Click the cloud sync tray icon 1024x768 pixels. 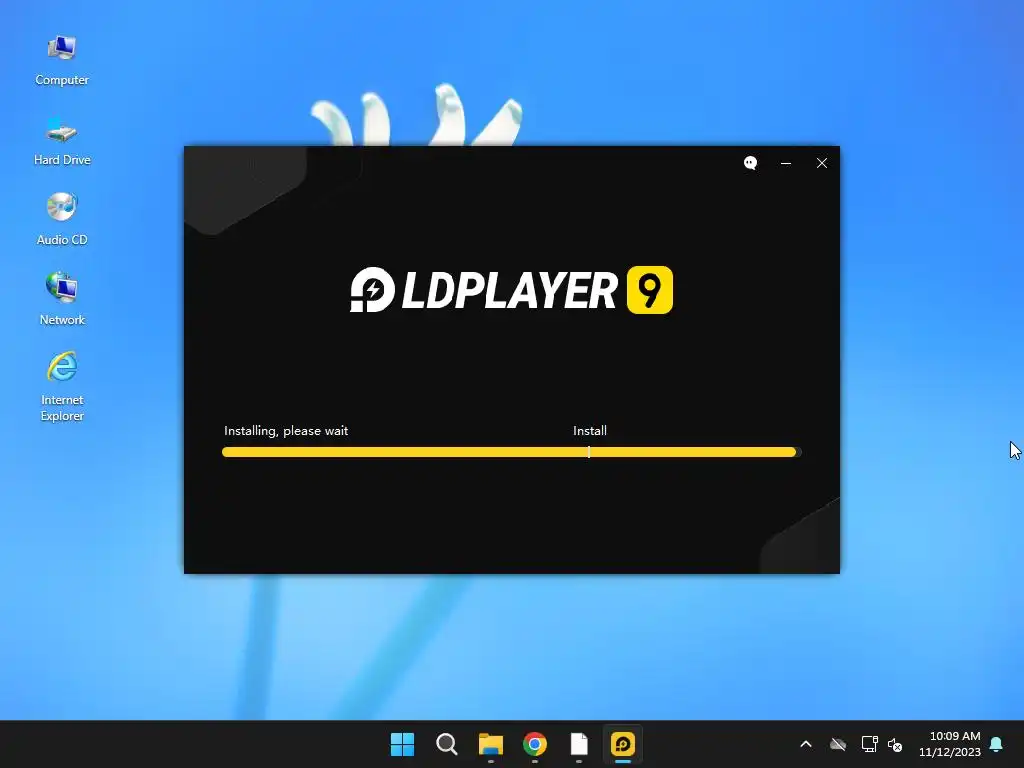coord(838,744)
